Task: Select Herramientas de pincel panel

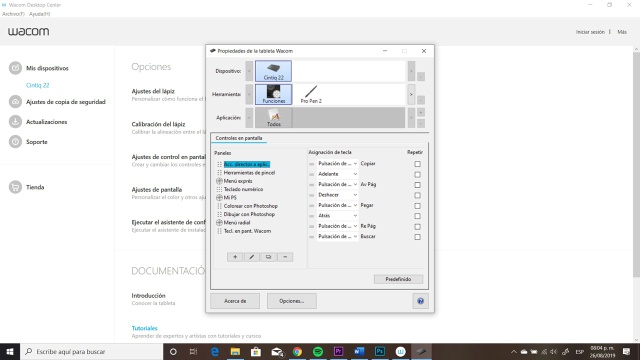Action: point(249,173)
